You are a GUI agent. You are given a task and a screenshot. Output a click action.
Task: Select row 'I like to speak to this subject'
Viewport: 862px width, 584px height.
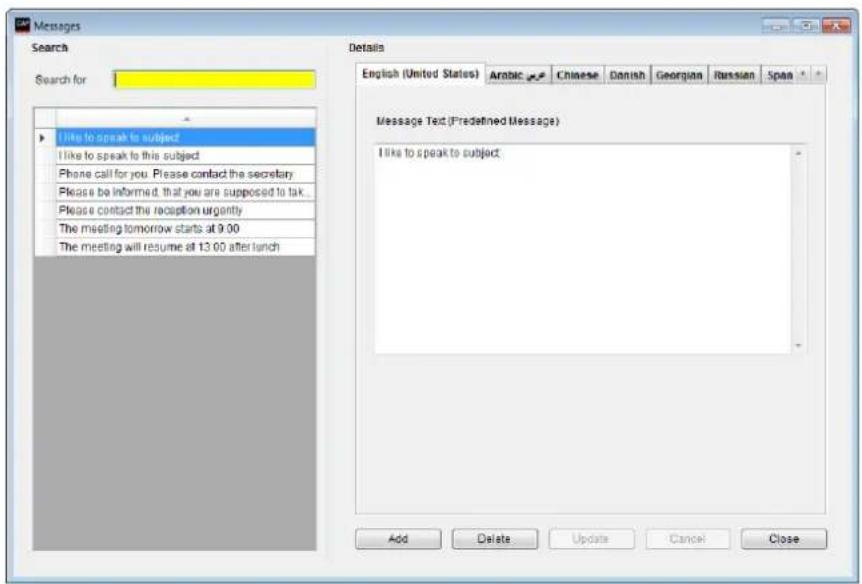186,156
